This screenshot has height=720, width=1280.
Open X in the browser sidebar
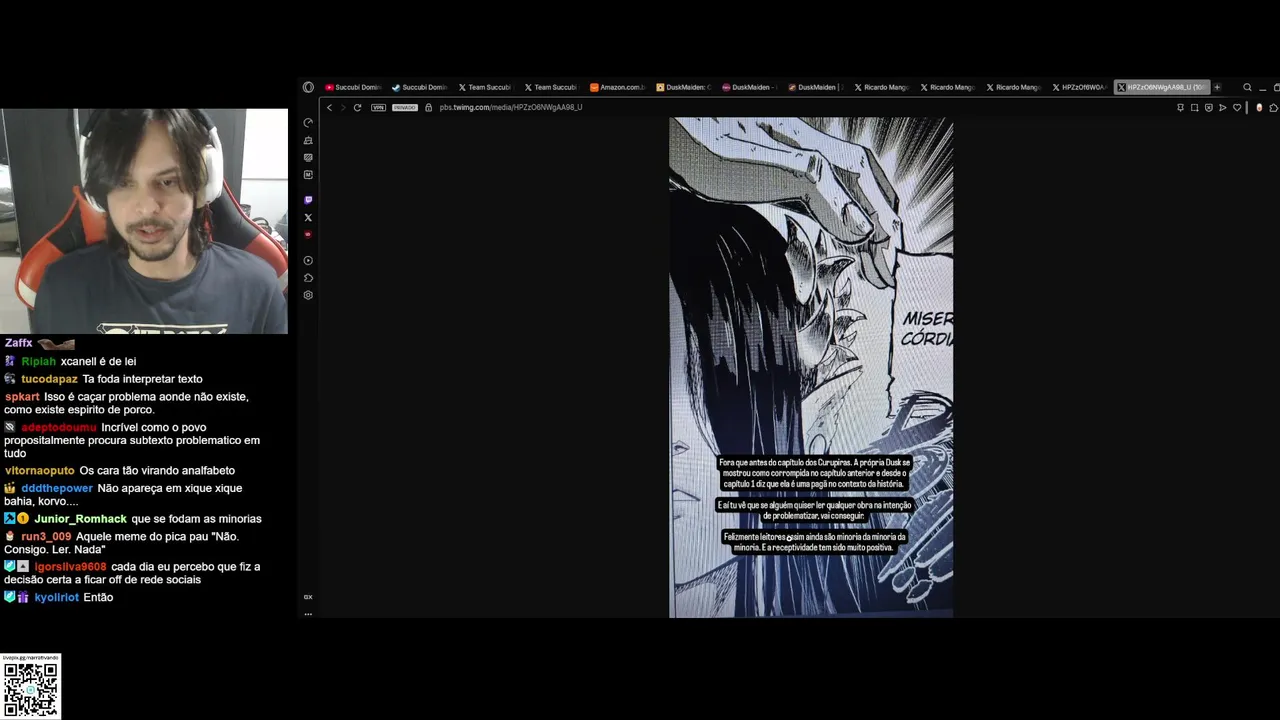click(x=308, y=217)
